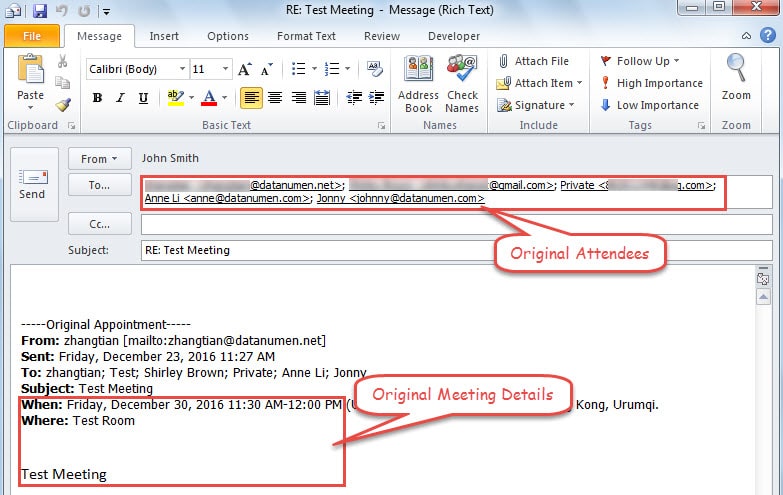Image resolution: width=783 pixels, height=495 pixels.
Task: Apply numbered list formatting
Action: click(x=332, y=69)
